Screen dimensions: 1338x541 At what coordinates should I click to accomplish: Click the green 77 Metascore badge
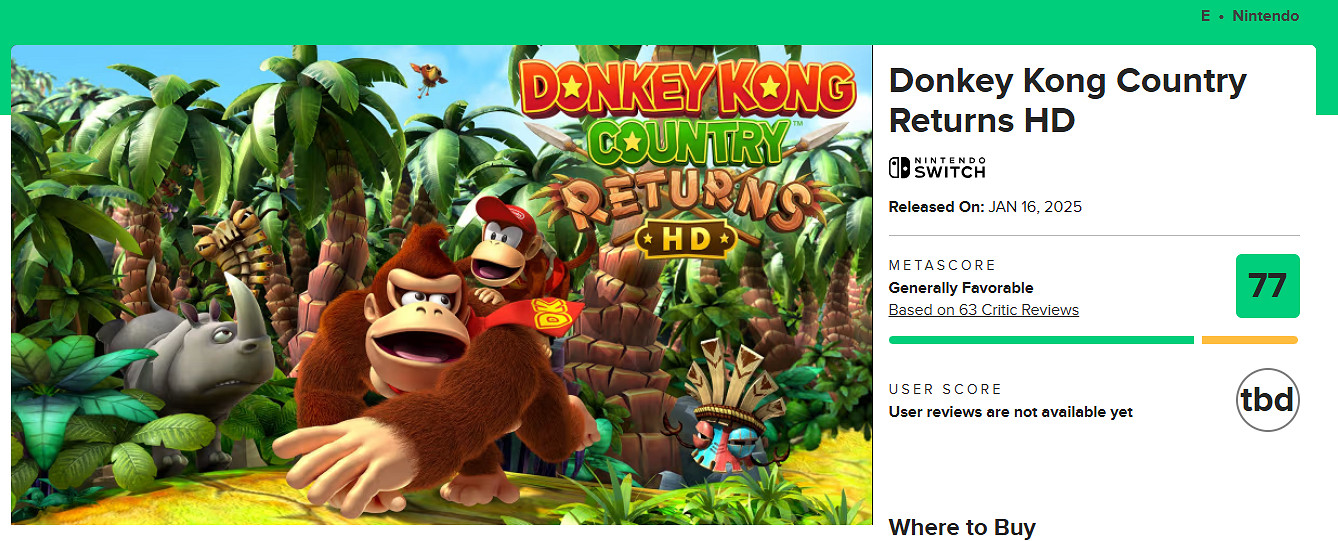click(1267, 286)
